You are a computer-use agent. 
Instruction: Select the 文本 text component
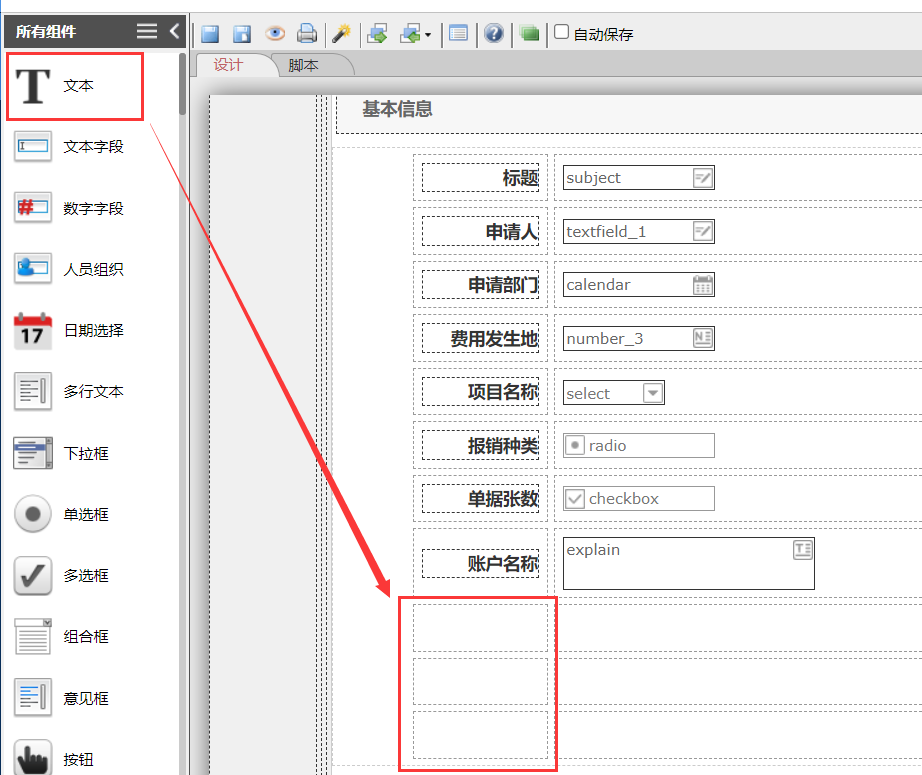pos(76,86)
